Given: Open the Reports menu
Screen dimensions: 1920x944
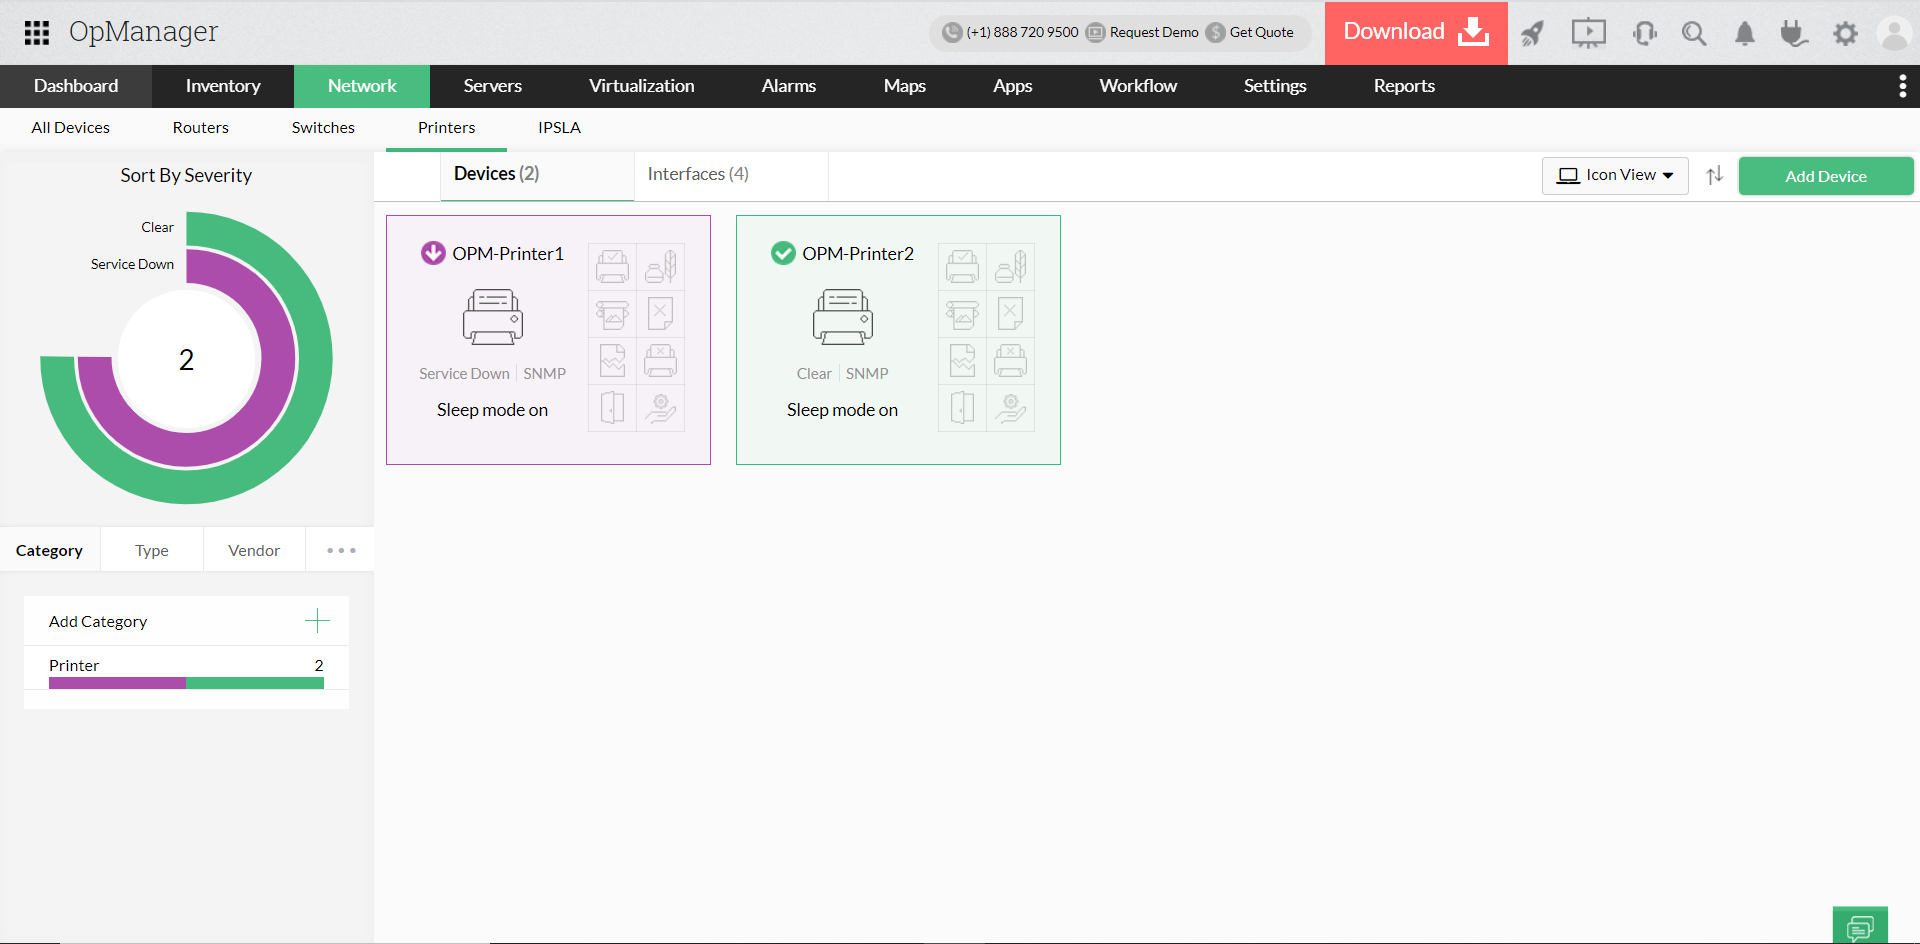Looking at the screenshot, I should (x=1404, y=87).
